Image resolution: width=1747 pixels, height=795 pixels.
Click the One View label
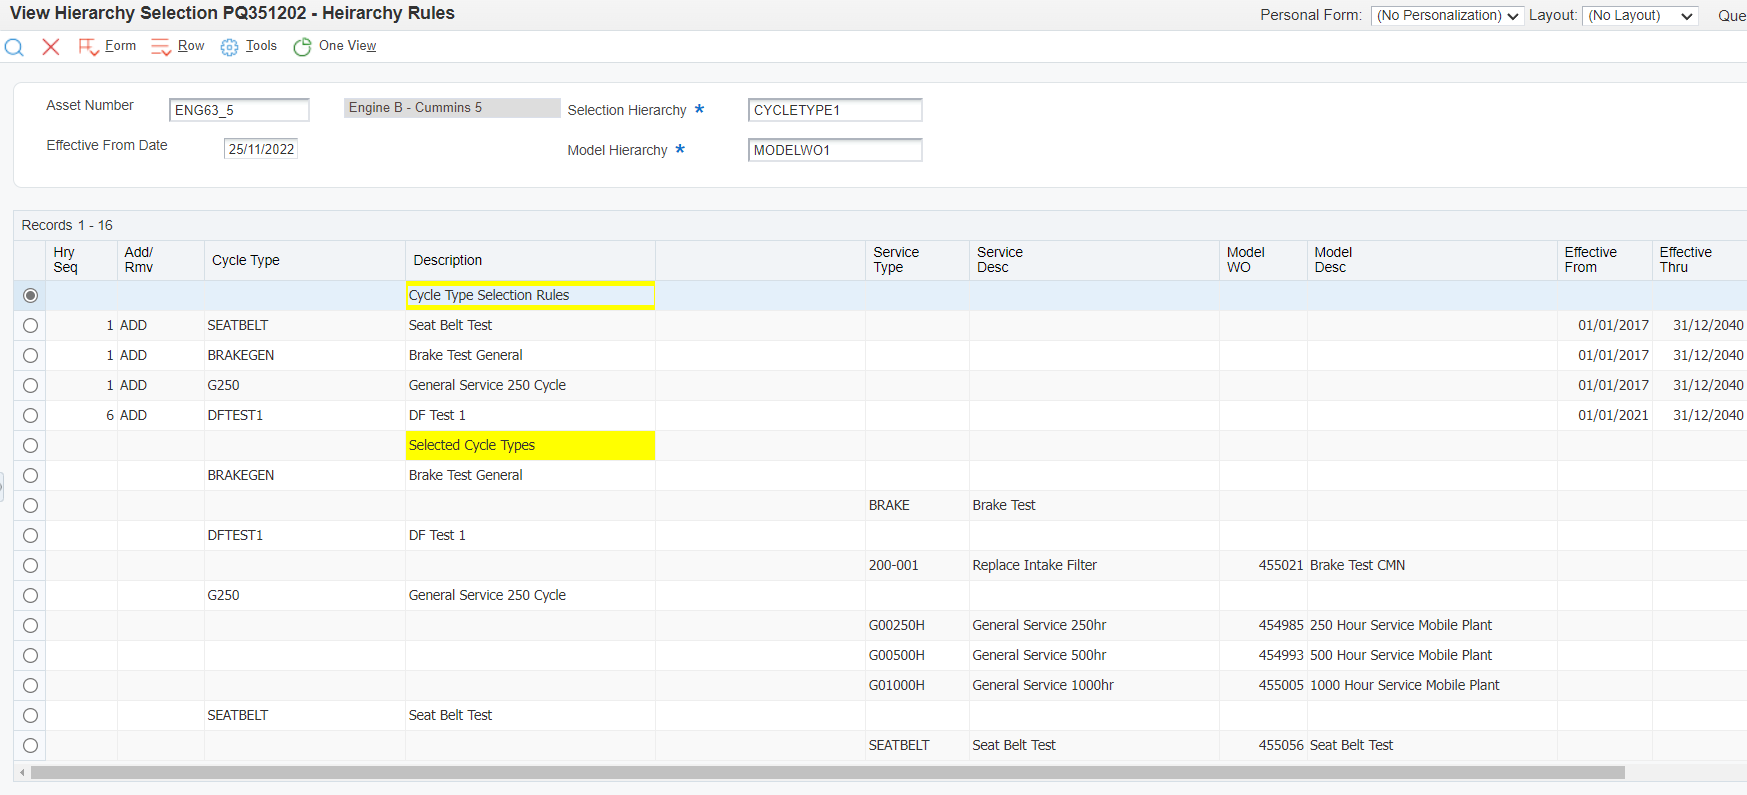(x=347, y=46)
